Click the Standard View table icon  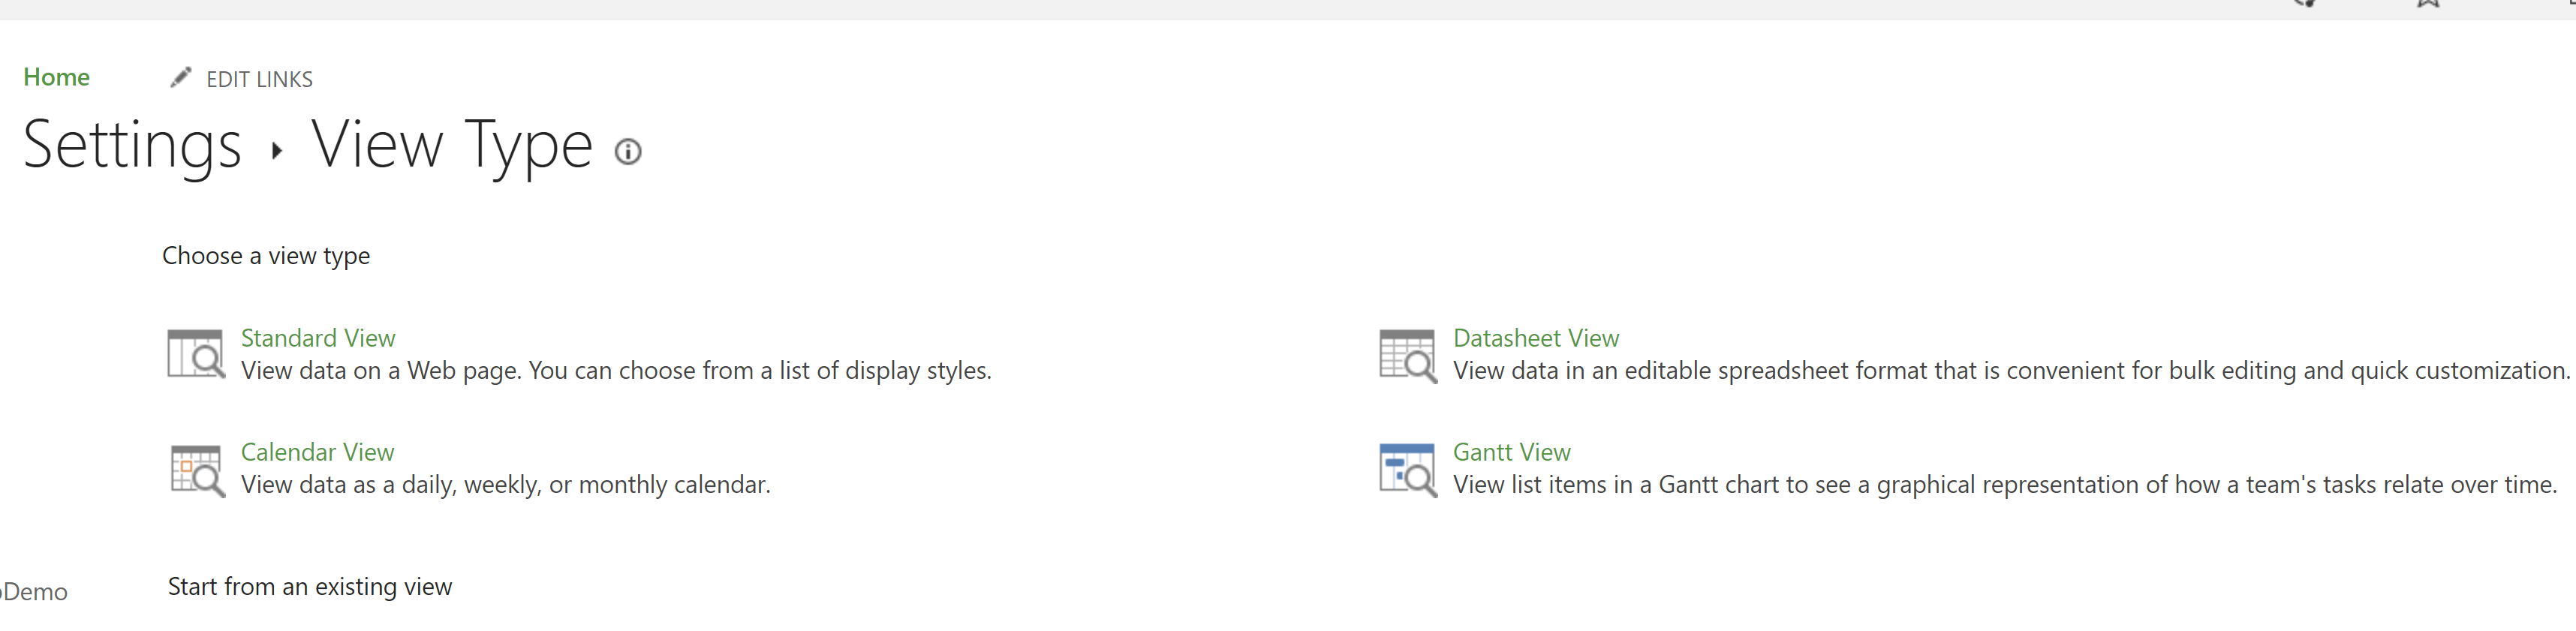pyautogui.click(x=196, y=354)
